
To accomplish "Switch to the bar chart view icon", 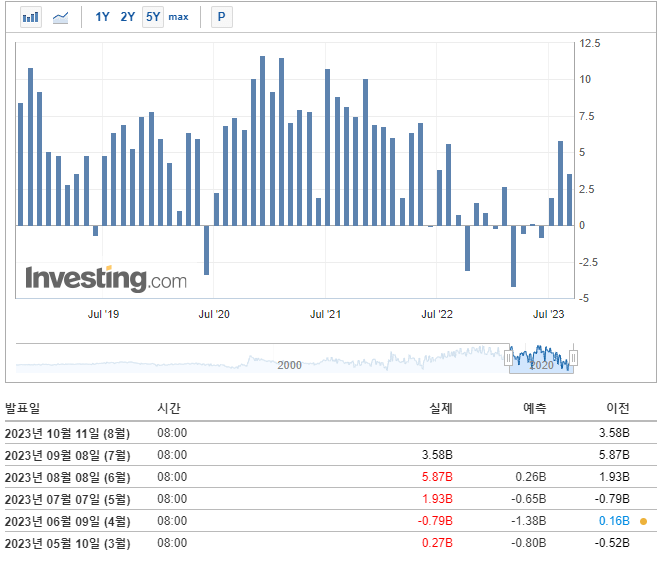I will pos(31,17).
